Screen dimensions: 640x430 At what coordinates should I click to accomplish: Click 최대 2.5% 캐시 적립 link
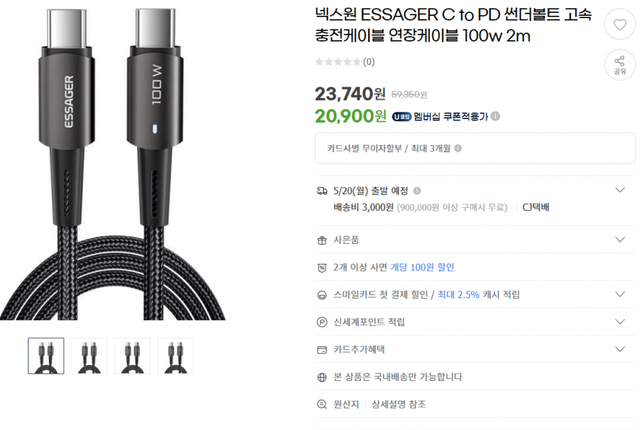click(x=478, y=295)
